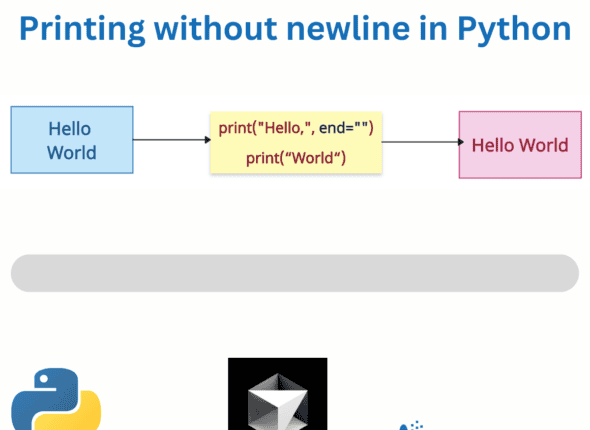Click the gray rounded bar
The image size is (590, 430).
295,273
